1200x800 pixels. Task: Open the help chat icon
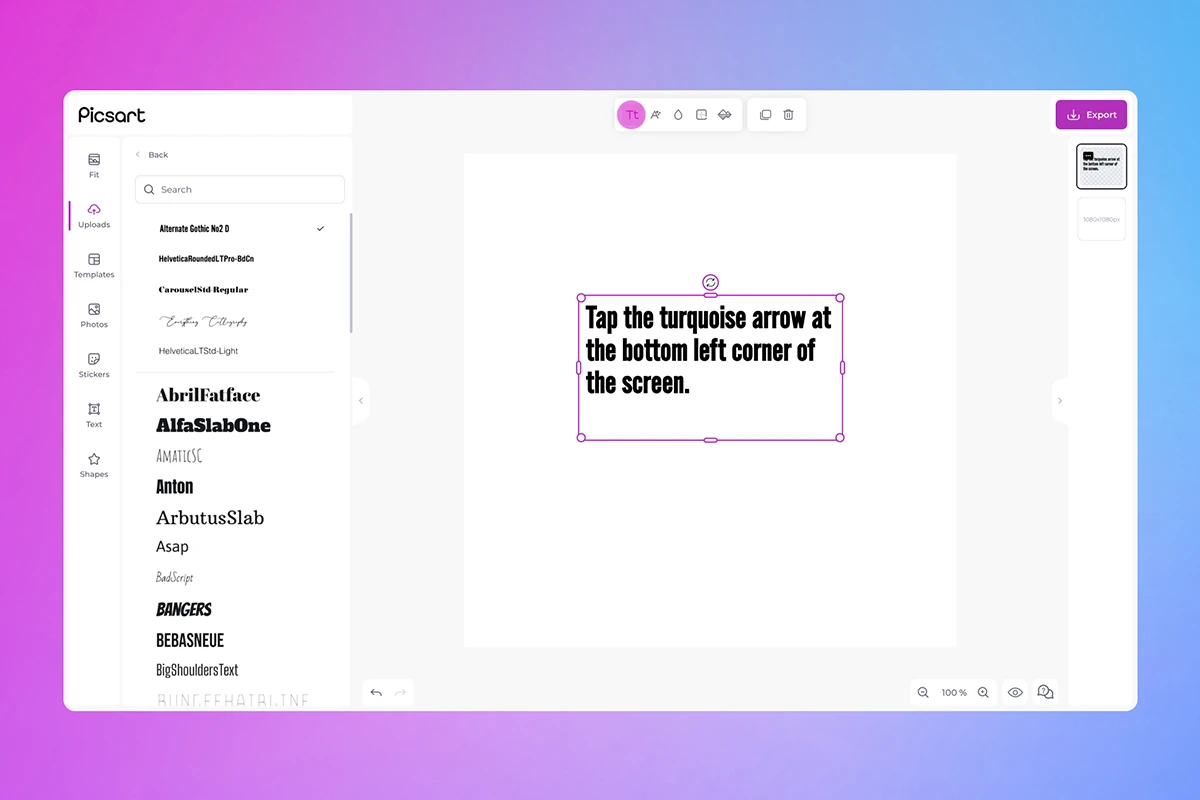pyautogui.click(x=1045, y=692)
